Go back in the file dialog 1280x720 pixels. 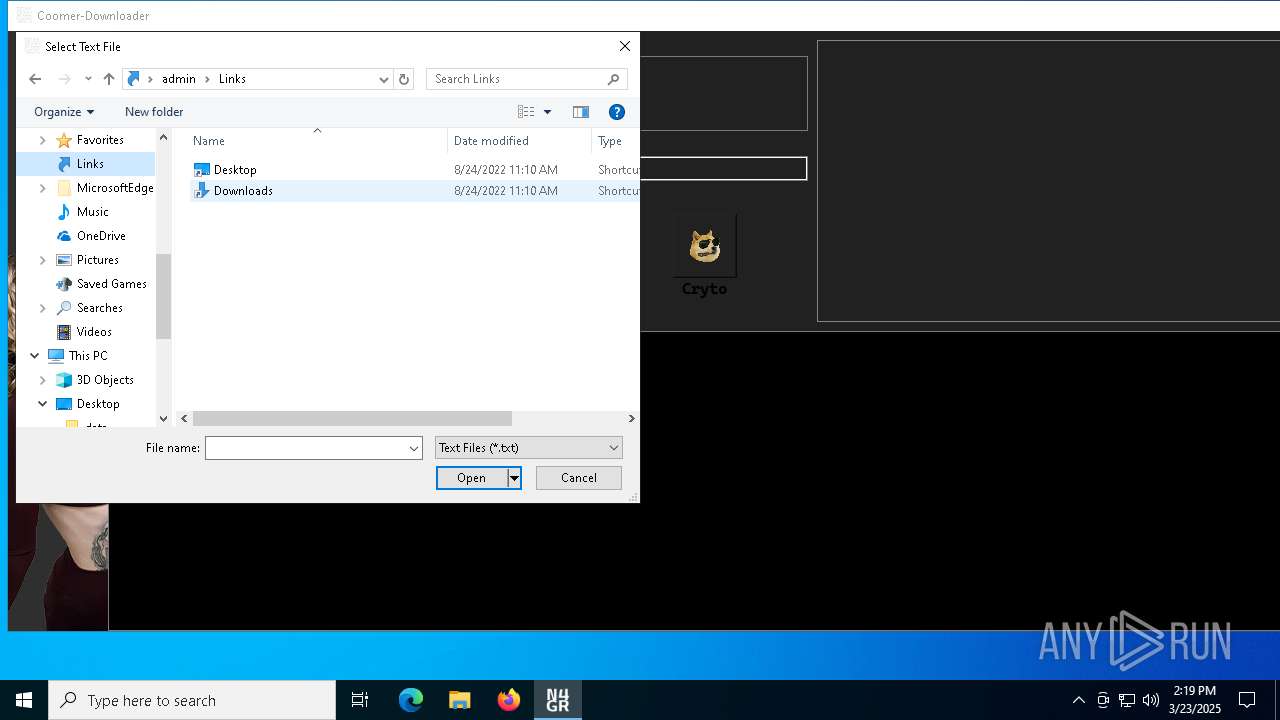click(x=35, y=79)
